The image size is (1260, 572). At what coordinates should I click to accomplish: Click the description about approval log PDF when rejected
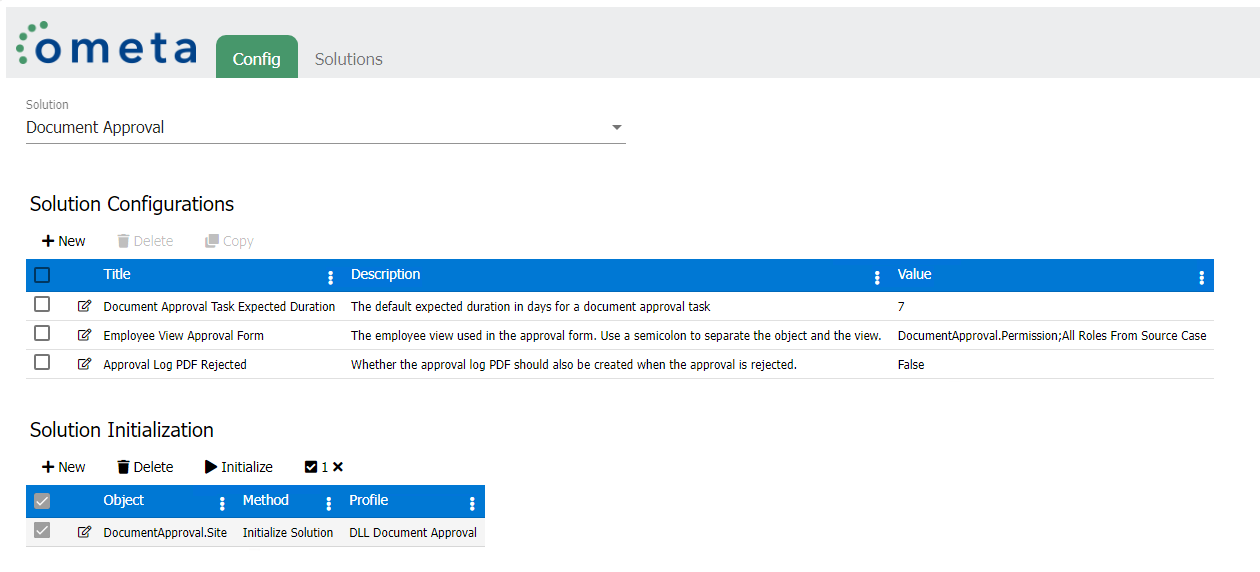click(x=573, y=364)
